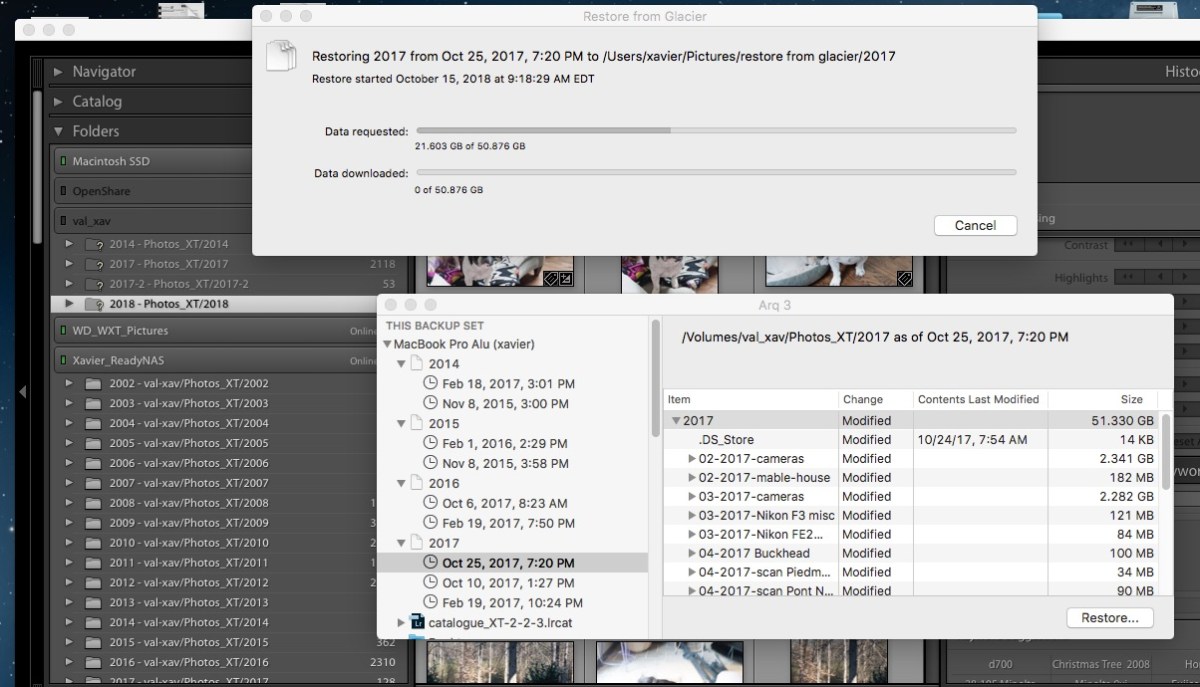The image size is (1200, 687).
Task: Click the catalogue_XT-2-2-3.lrcat file icon
Action: tap(418, 622)
